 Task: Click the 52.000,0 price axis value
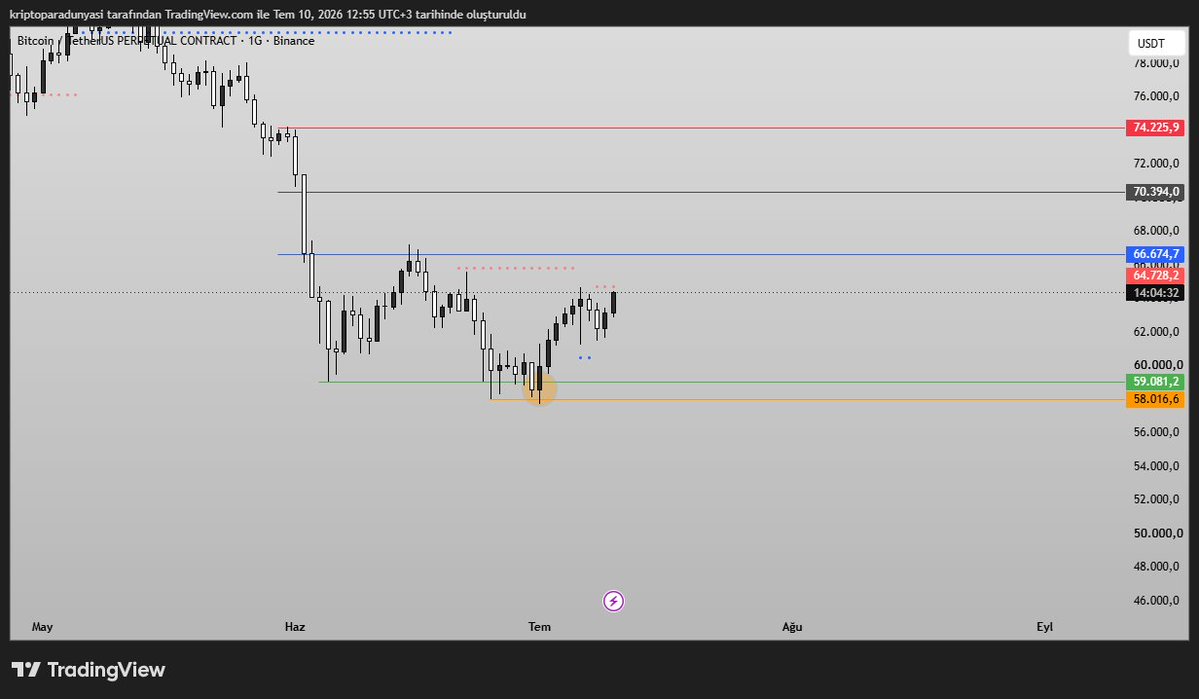pos(1156,499)
